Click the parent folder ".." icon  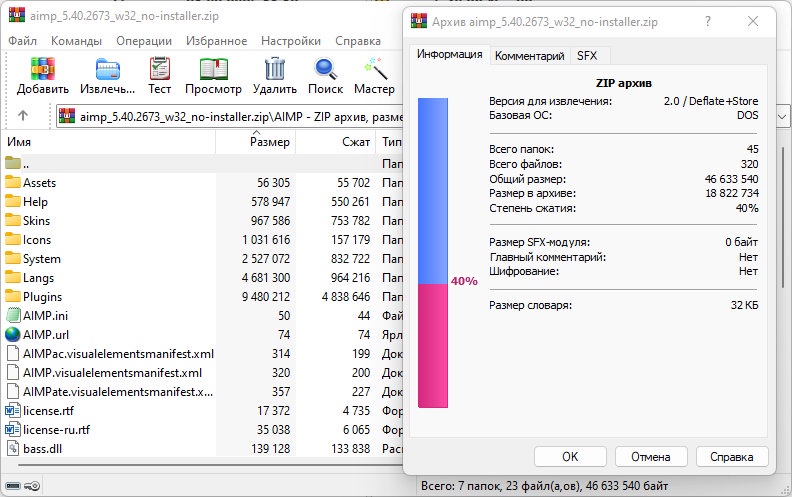pos(13,163)
